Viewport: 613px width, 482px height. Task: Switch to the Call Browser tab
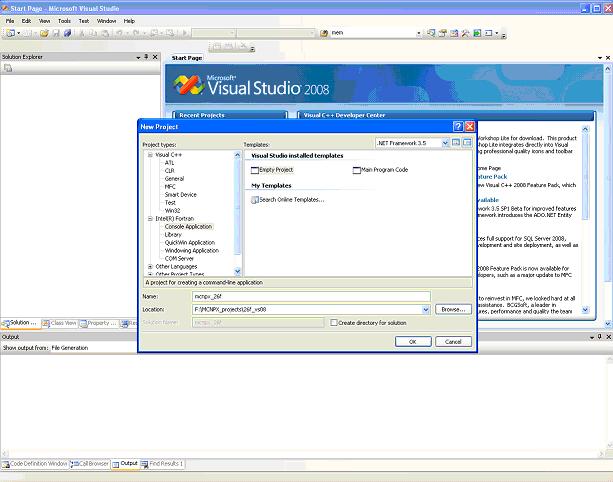point(90,464)
